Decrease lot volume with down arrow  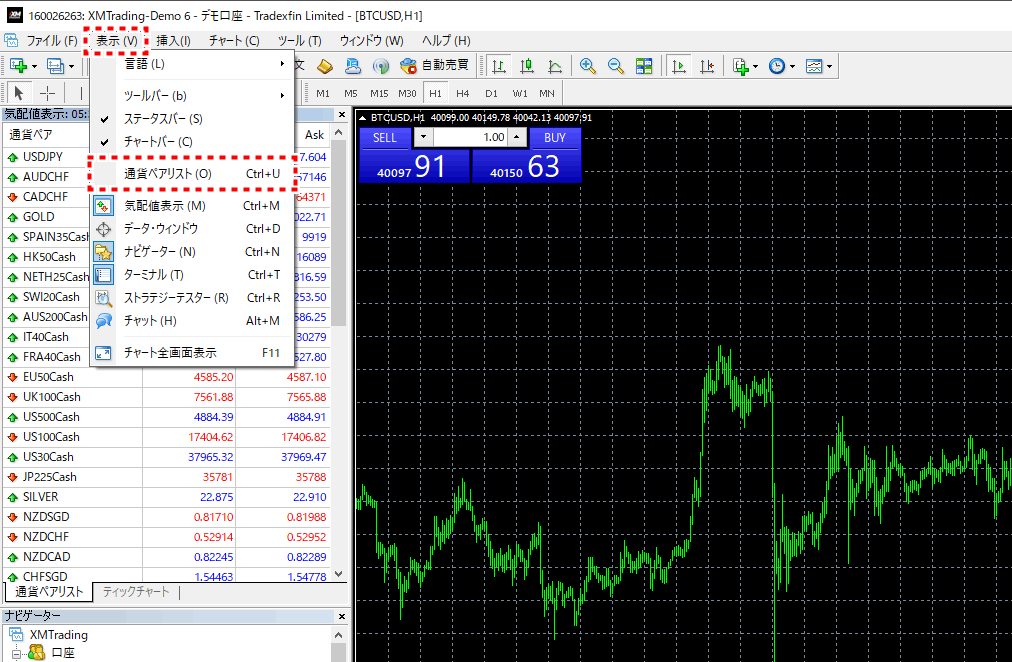tap(423, 137)
